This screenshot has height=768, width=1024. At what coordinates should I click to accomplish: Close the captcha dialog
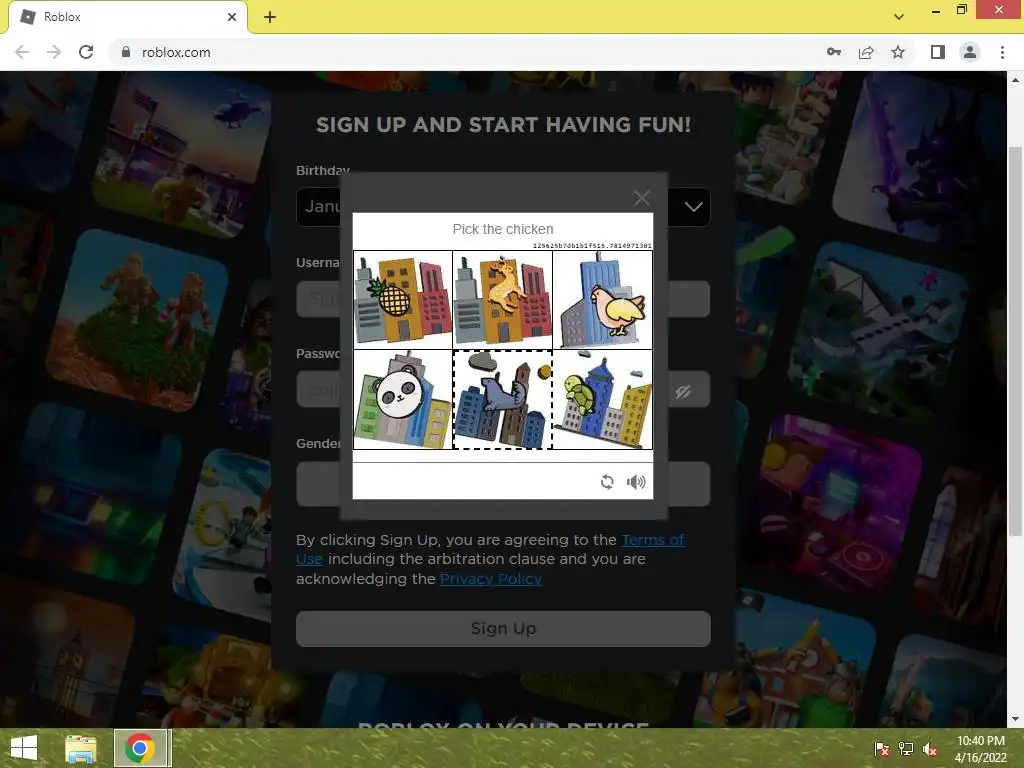pyautogui.click(x=641, y=198)
